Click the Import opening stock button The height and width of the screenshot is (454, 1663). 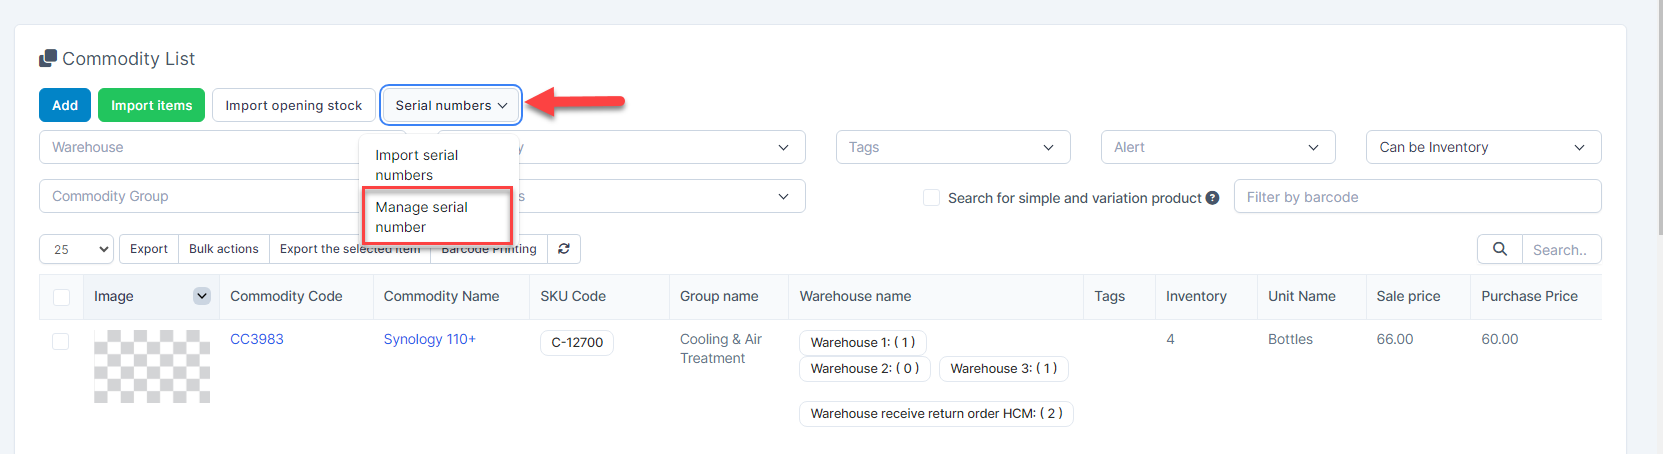click(x=294, y=105)
